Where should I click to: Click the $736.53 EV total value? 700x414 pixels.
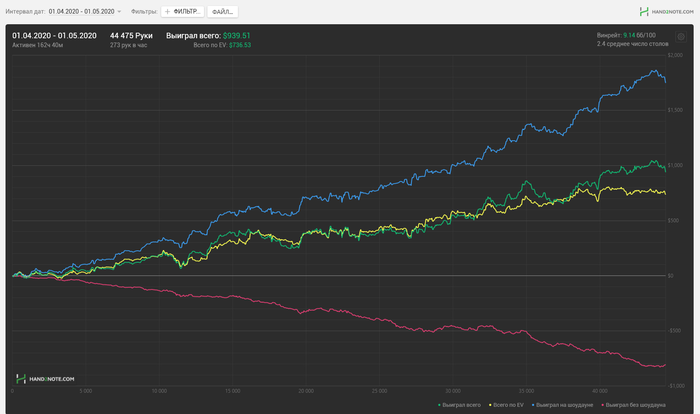[240, 45]
